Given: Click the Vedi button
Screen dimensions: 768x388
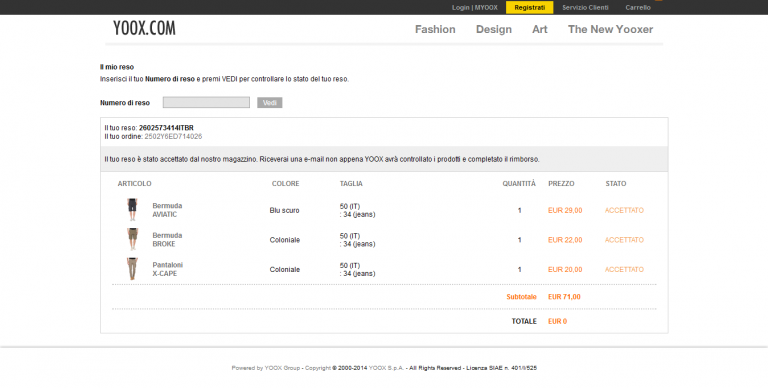Looking at the screenshot, I should [270, 102].
